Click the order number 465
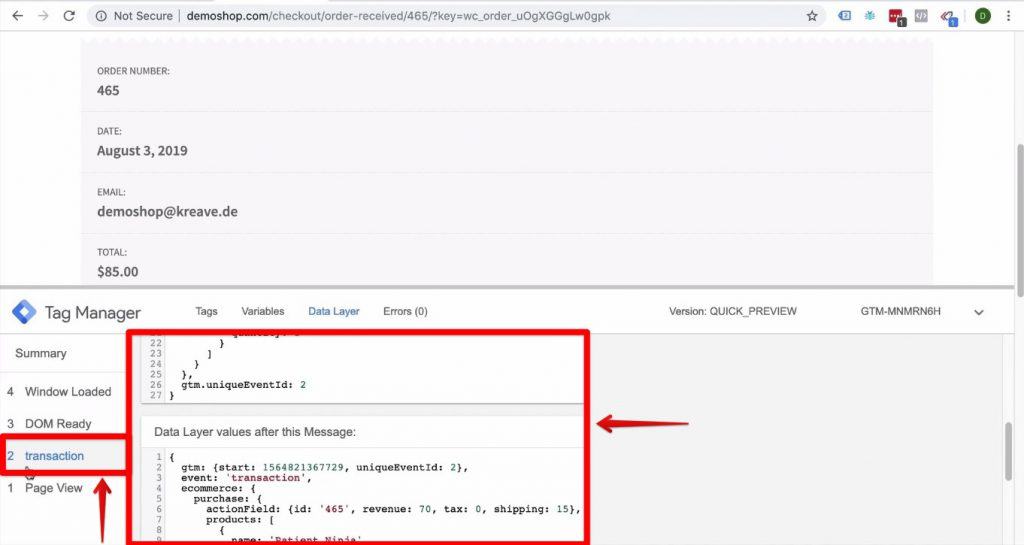Screen dimensions: 1024x545 click(x=108, y=91)
